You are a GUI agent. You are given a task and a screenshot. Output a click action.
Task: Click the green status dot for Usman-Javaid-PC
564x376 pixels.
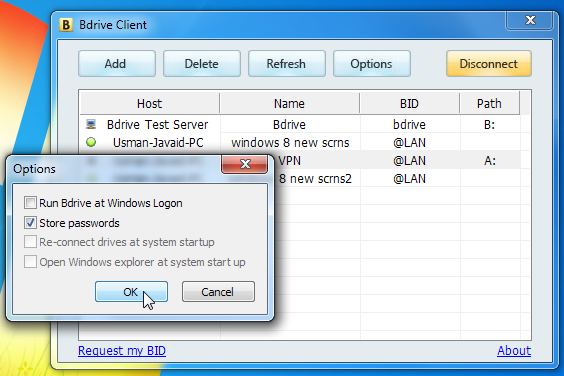pos(91,142)
